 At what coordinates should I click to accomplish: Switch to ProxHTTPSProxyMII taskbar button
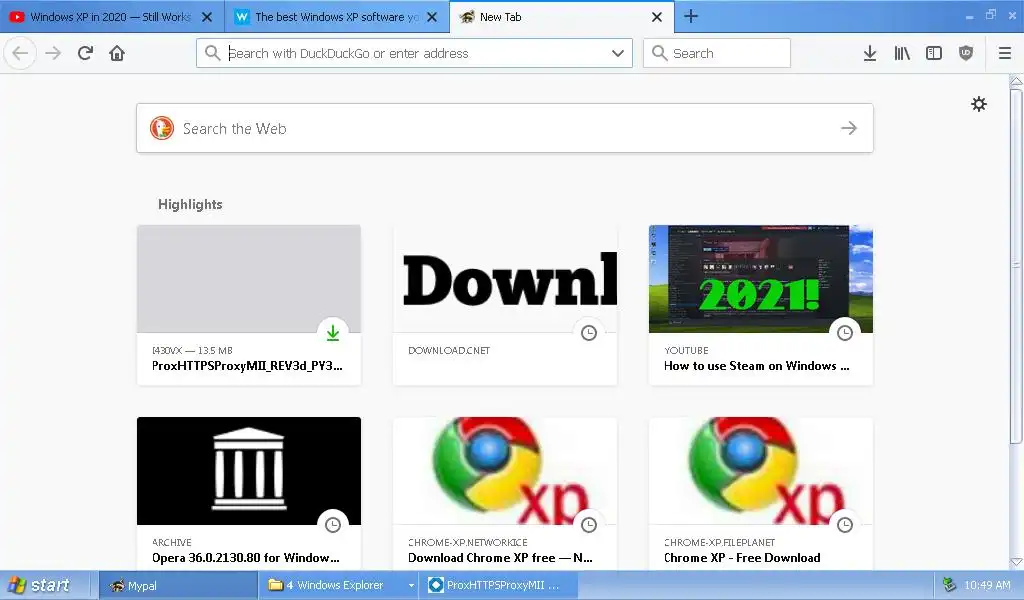tap(500, 585)
